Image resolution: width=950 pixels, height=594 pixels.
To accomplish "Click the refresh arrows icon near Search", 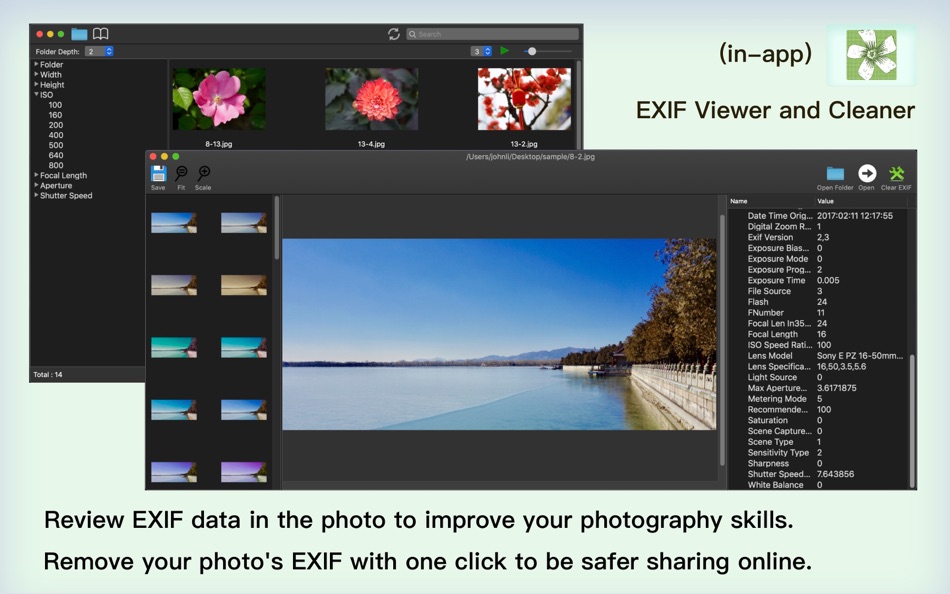I will 394,34.
